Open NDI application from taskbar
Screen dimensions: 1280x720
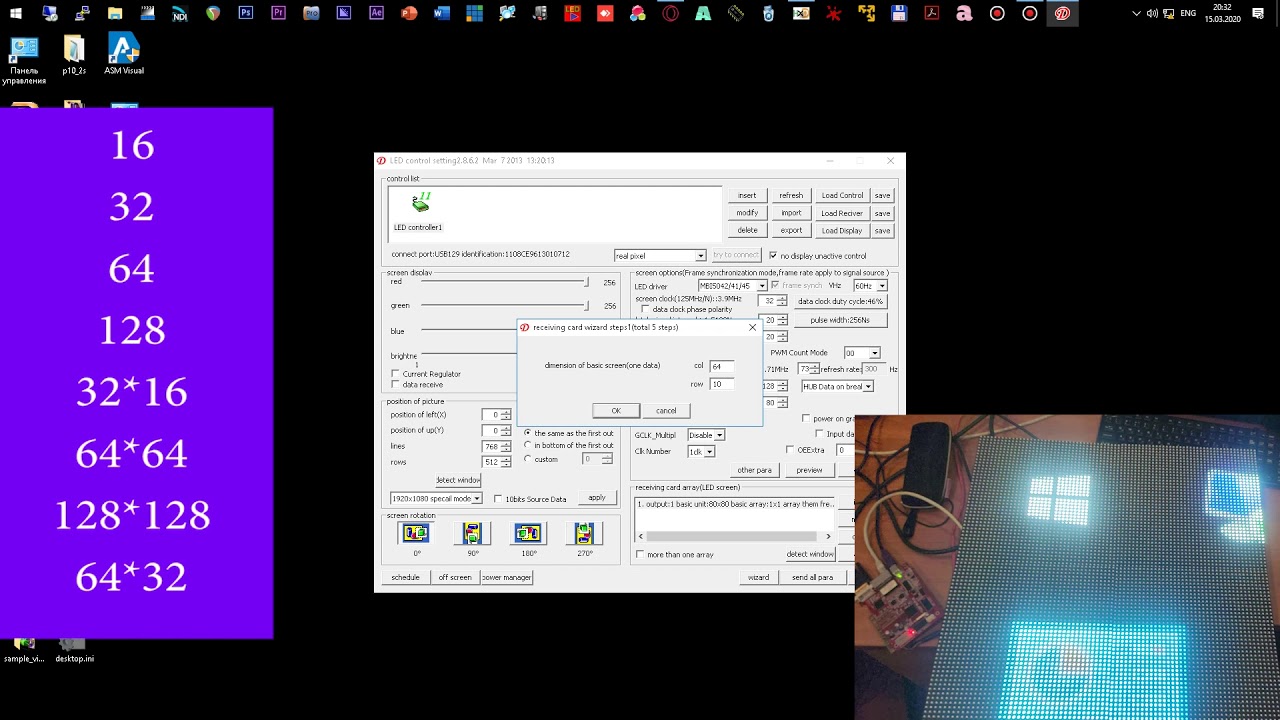[x=180, y=14]
